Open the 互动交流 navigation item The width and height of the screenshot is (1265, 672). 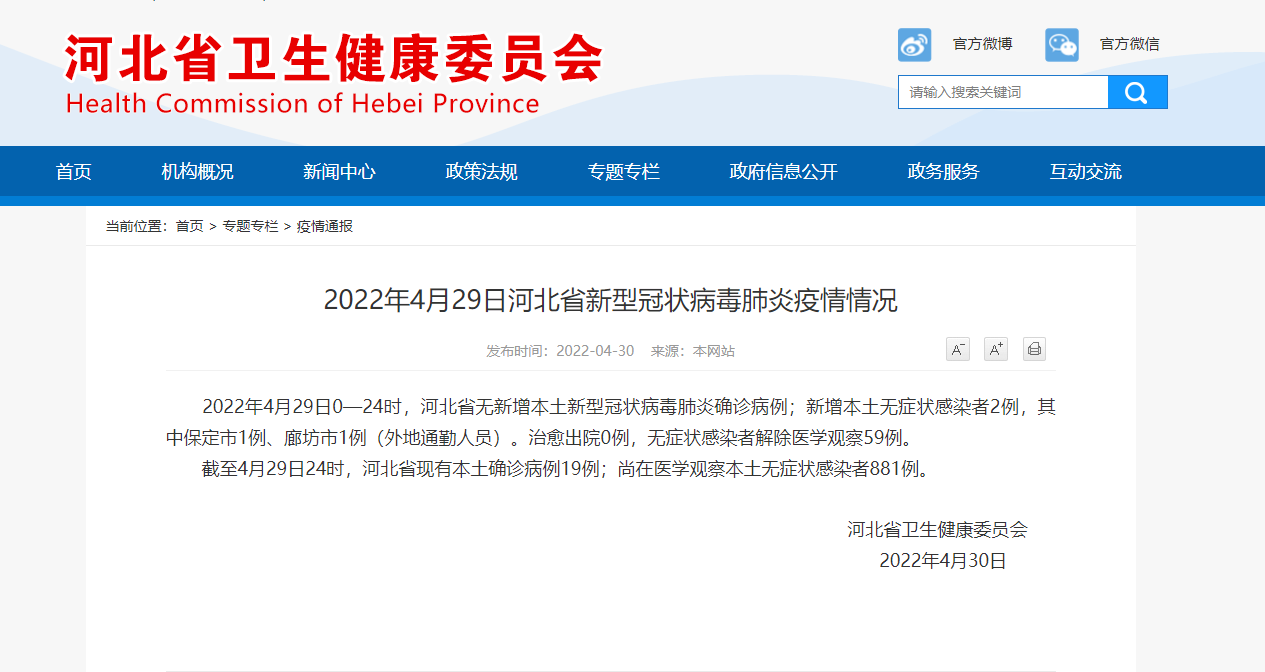click(x=1086, y=172)
